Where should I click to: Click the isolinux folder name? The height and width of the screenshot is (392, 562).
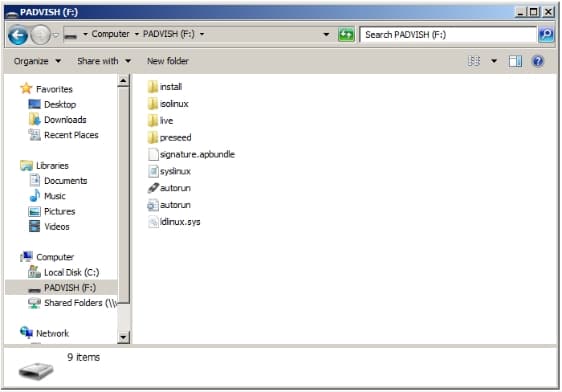pos(174,104)
